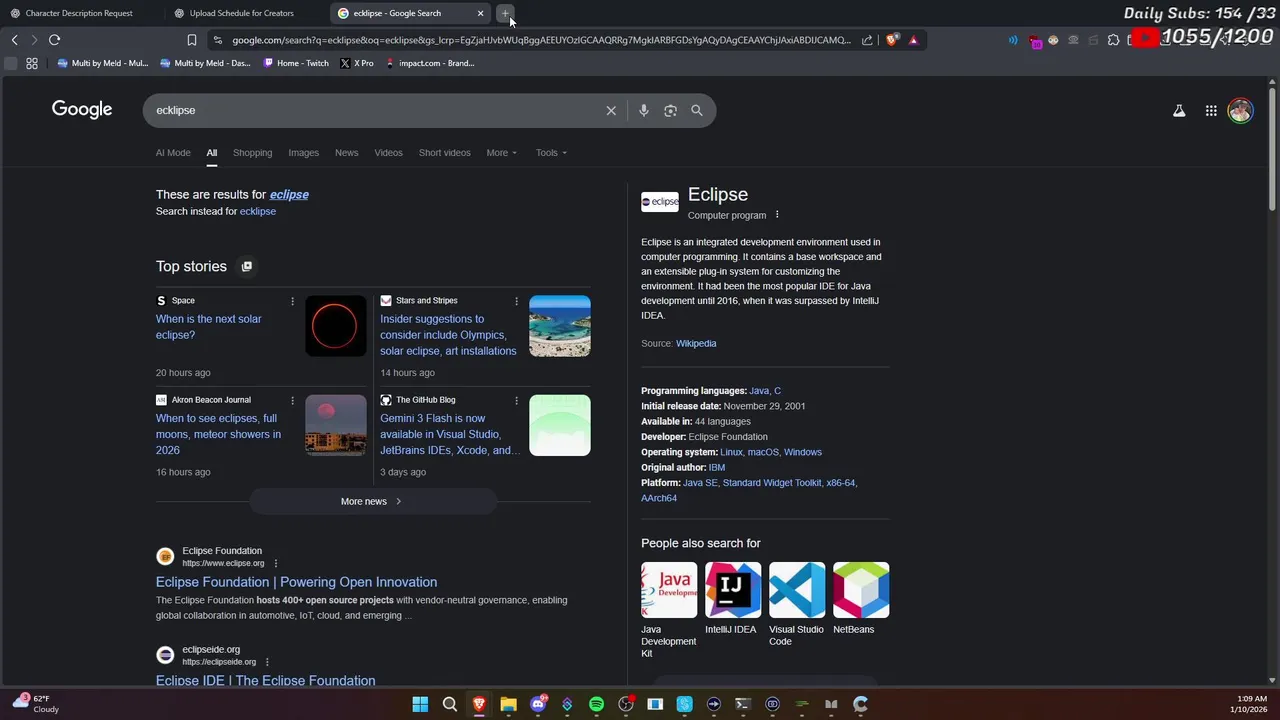Open the impact.com bookmark
This screenshot has height=720, width=1280.
coord(430,63)
